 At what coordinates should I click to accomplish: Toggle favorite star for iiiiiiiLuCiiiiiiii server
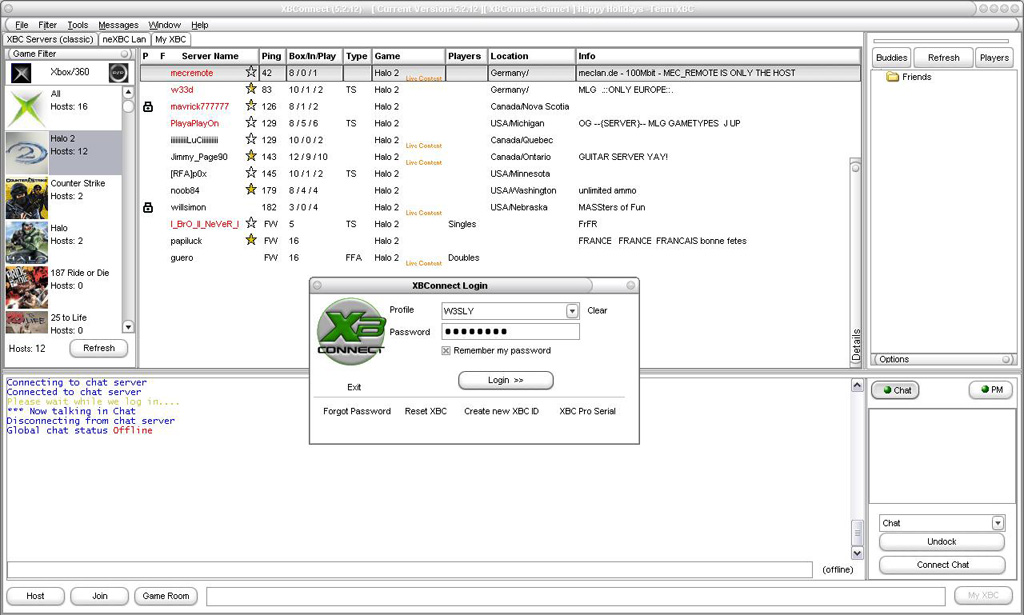251,139
